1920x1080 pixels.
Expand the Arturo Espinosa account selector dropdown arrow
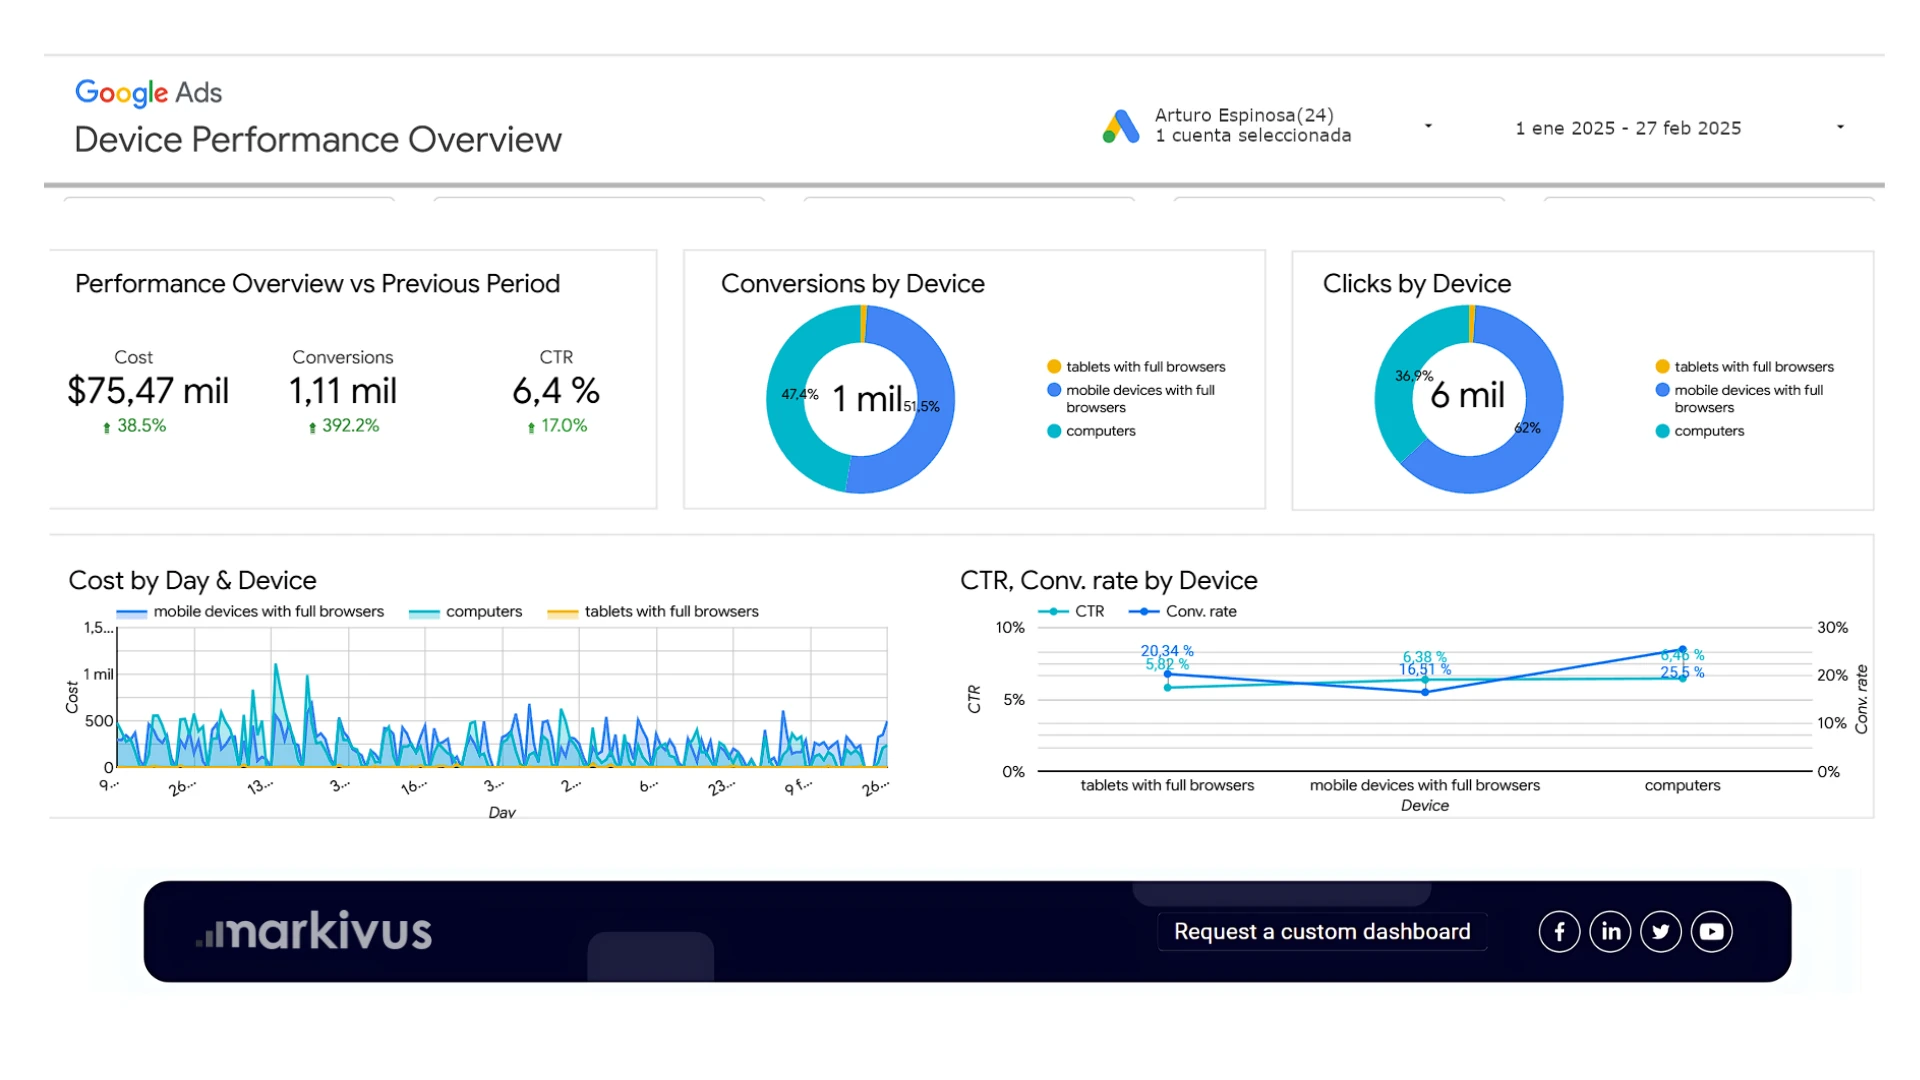pos(1428,126)
